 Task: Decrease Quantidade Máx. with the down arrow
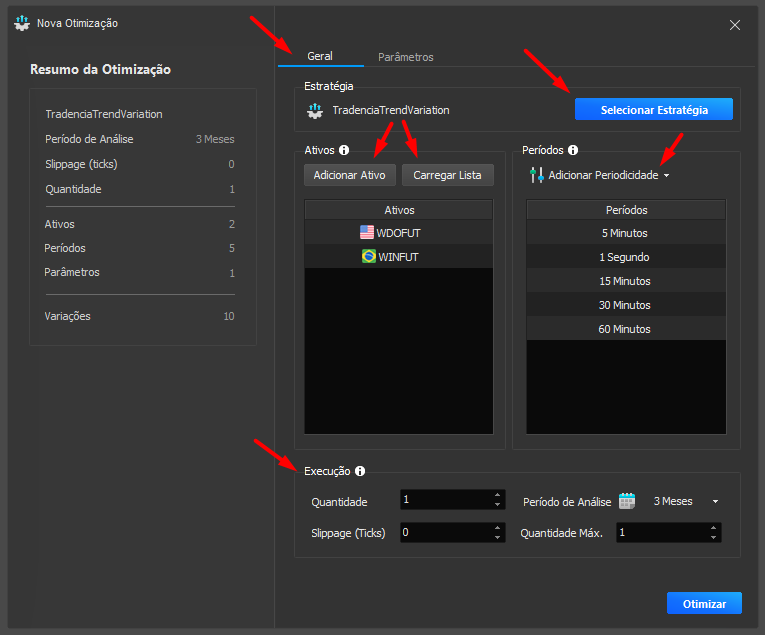(x=713, y=537)
